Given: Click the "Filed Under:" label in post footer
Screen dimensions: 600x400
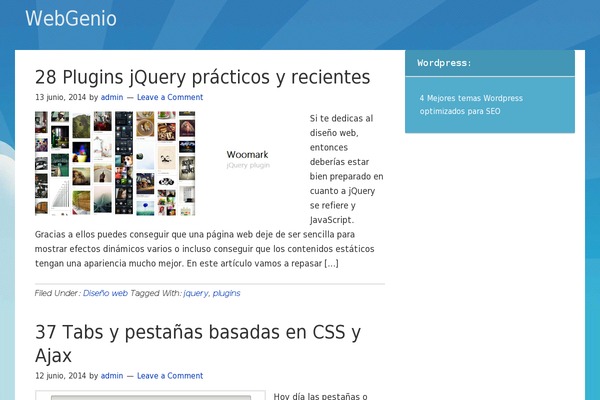Looking at the screenshot, I should pos(57,294).
